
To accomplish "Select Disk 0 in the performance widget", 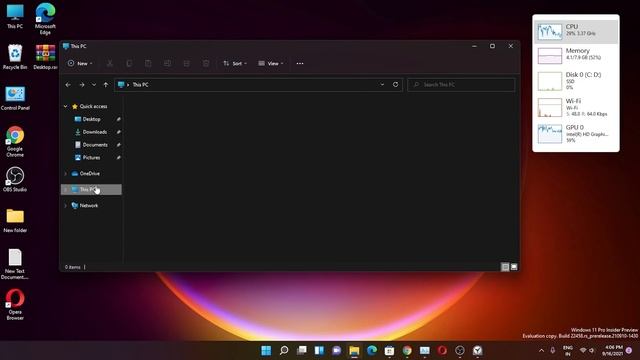I will click(x=576, y=81).
